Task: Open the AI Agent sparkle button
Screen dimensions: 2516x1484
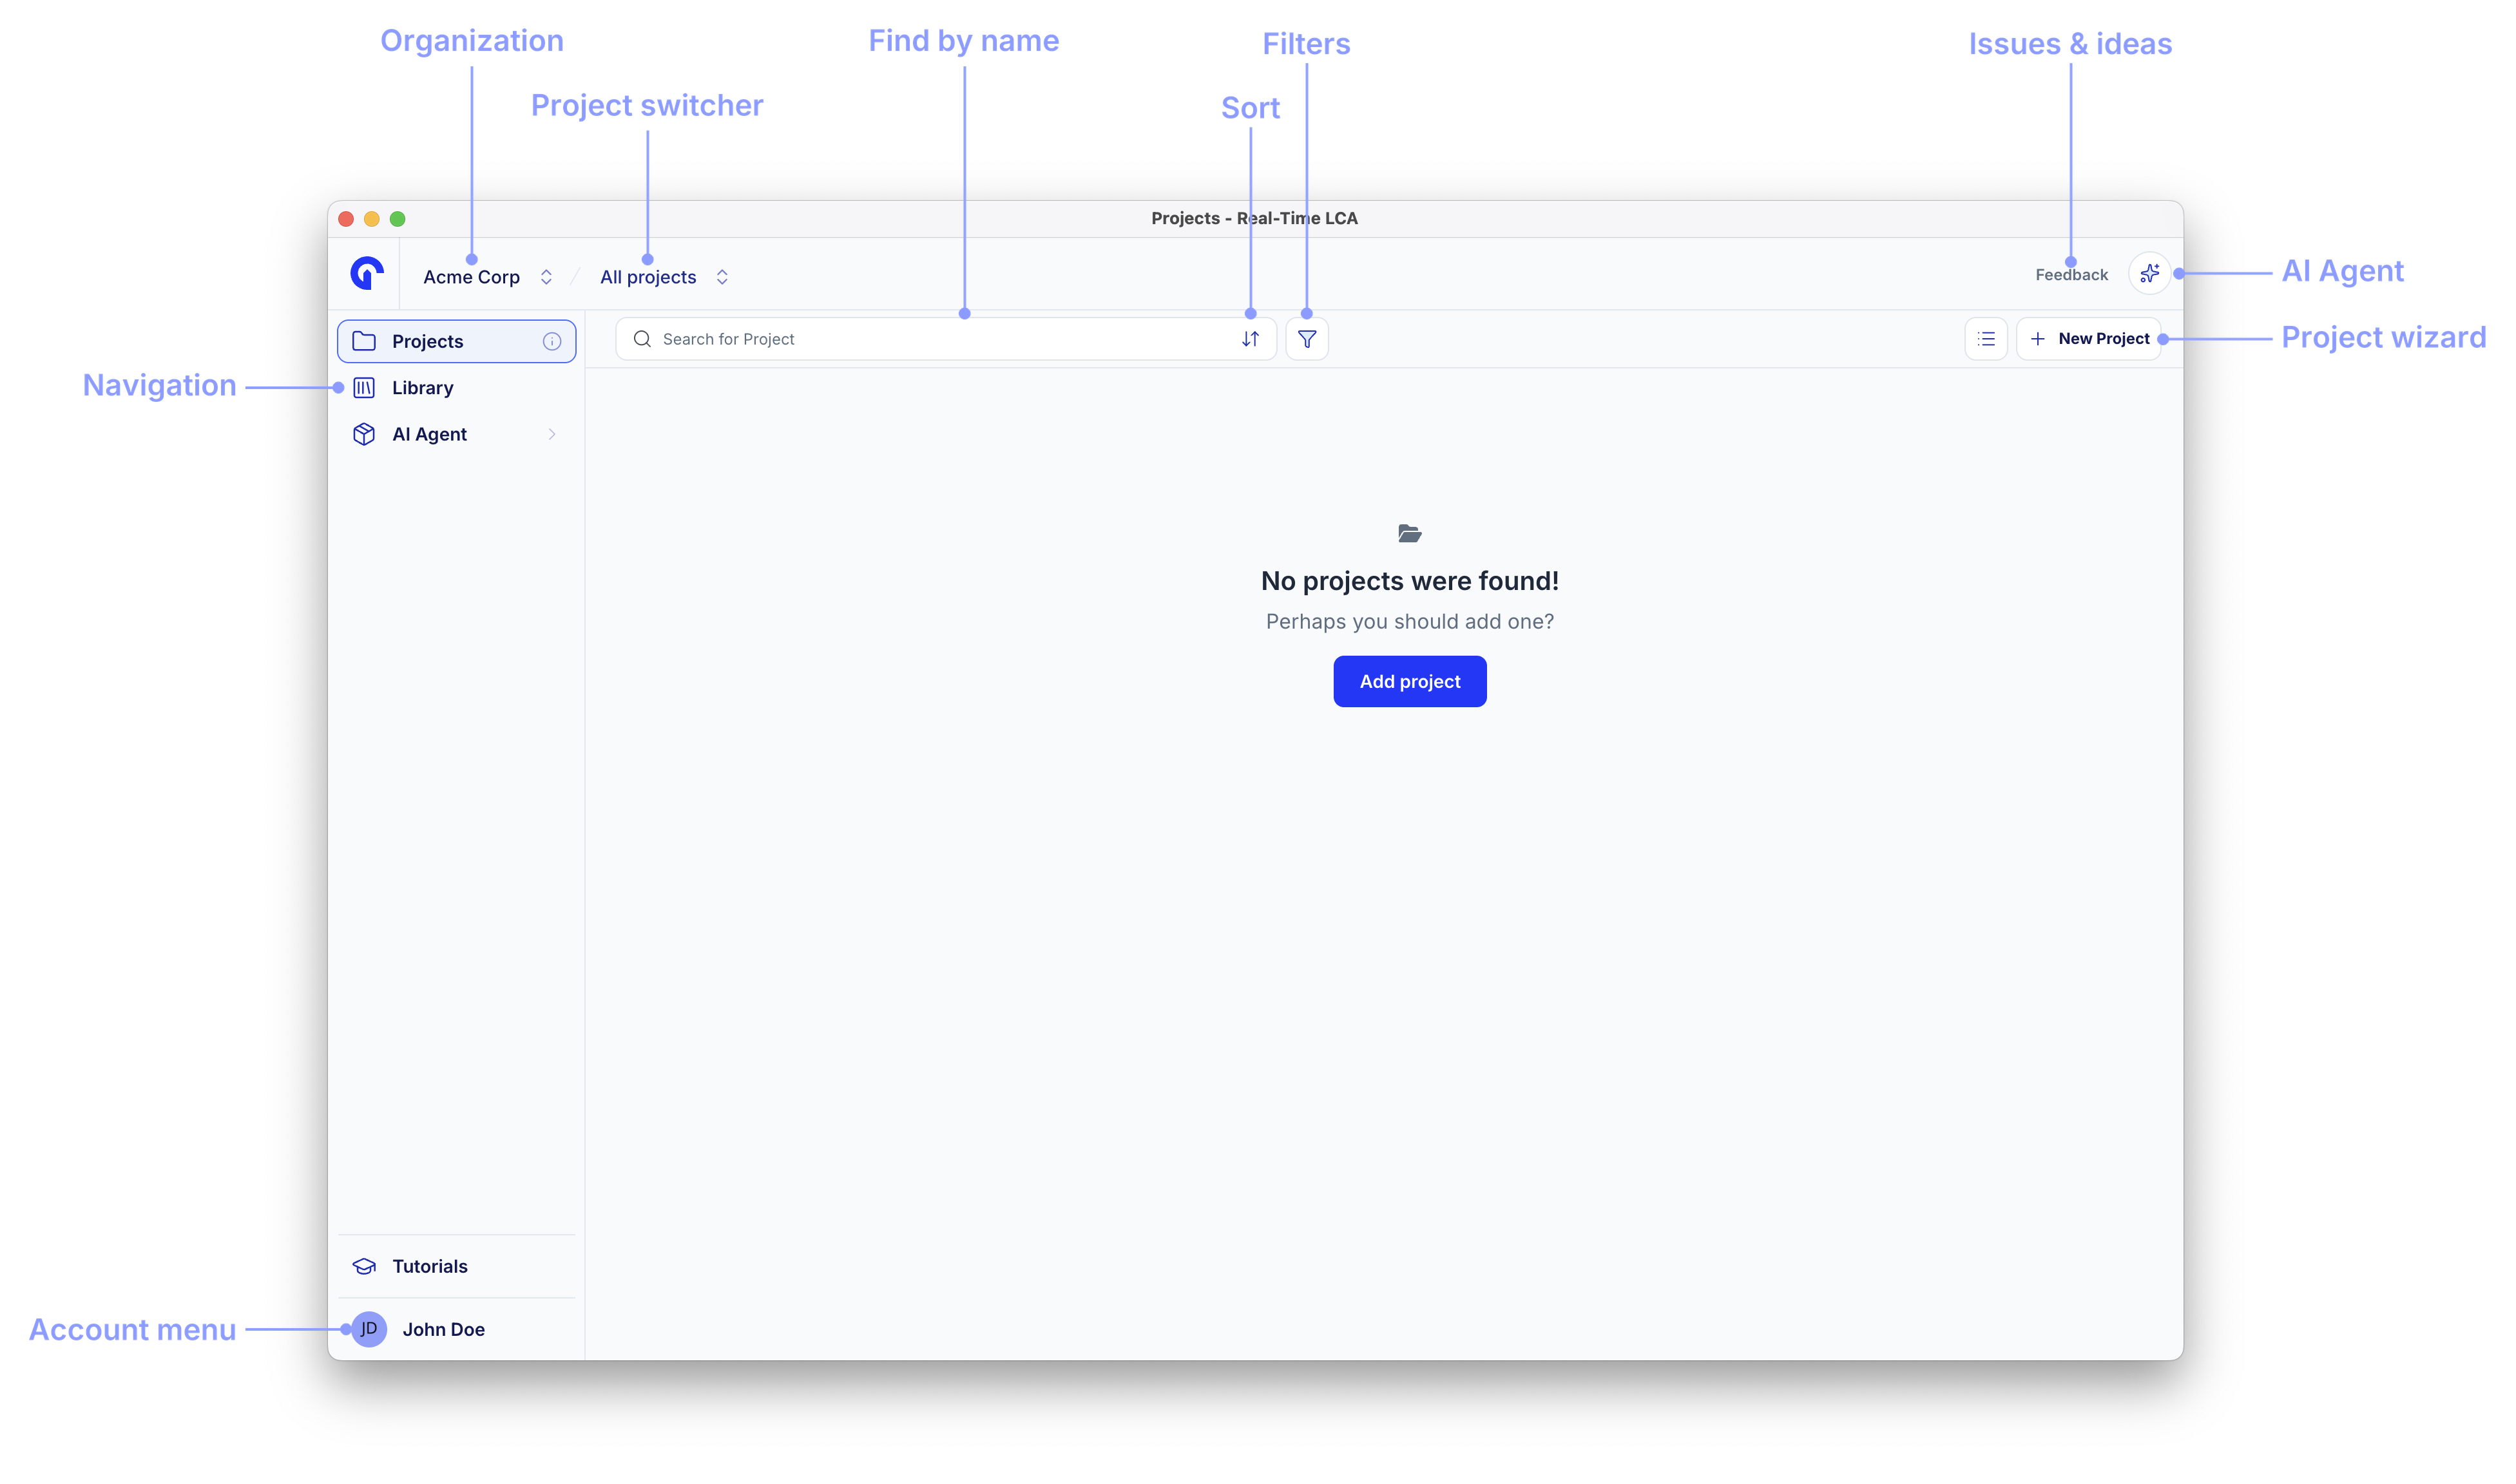Action: [2149, 273]
